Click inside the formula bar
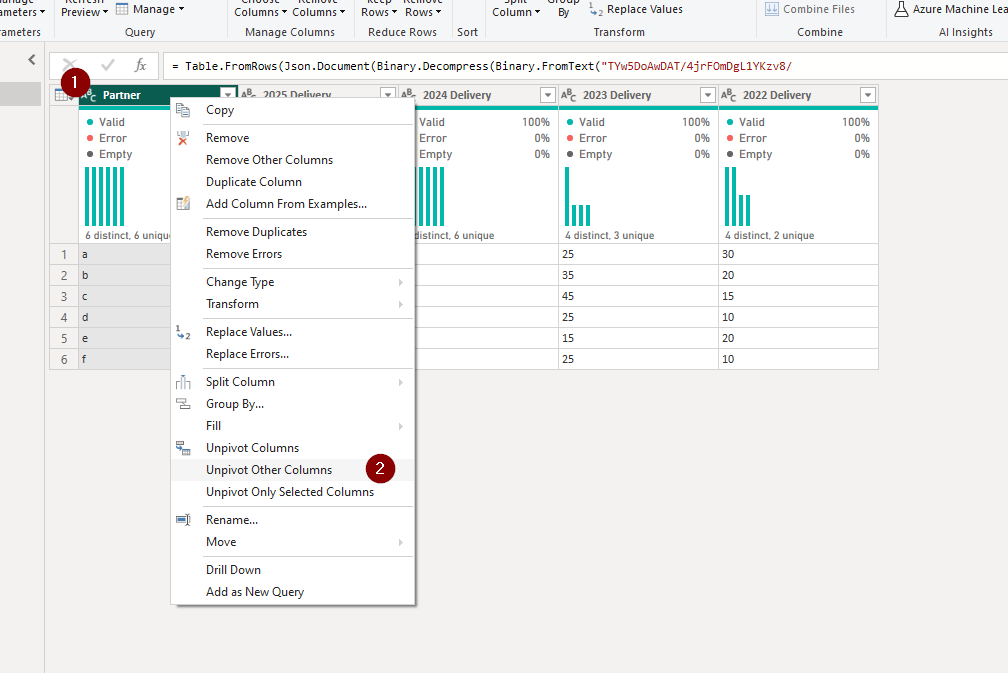This screenshot has width=1008, height=673. pyautogui.click(x=586, y=66)
